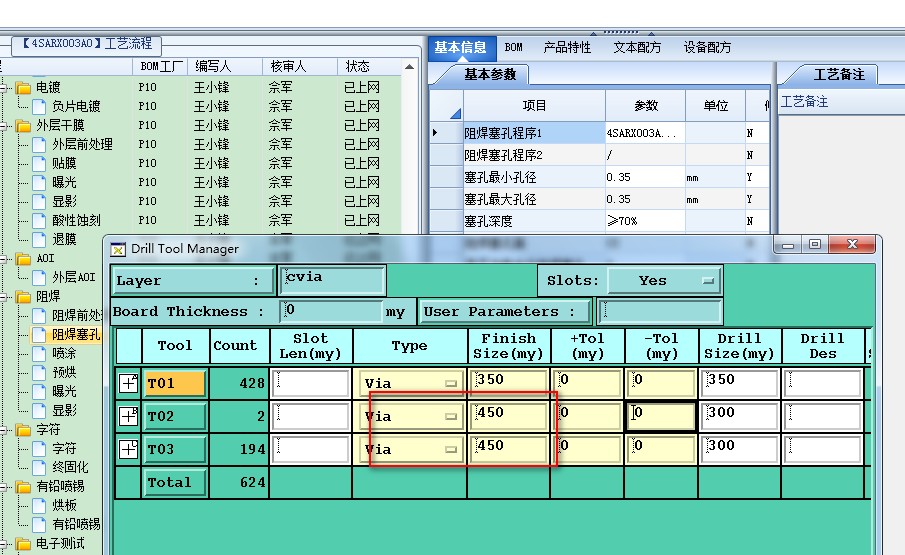Select the 退膜 document icon
Viewport: 905px width, 555px height.
(x=39, y=240)
